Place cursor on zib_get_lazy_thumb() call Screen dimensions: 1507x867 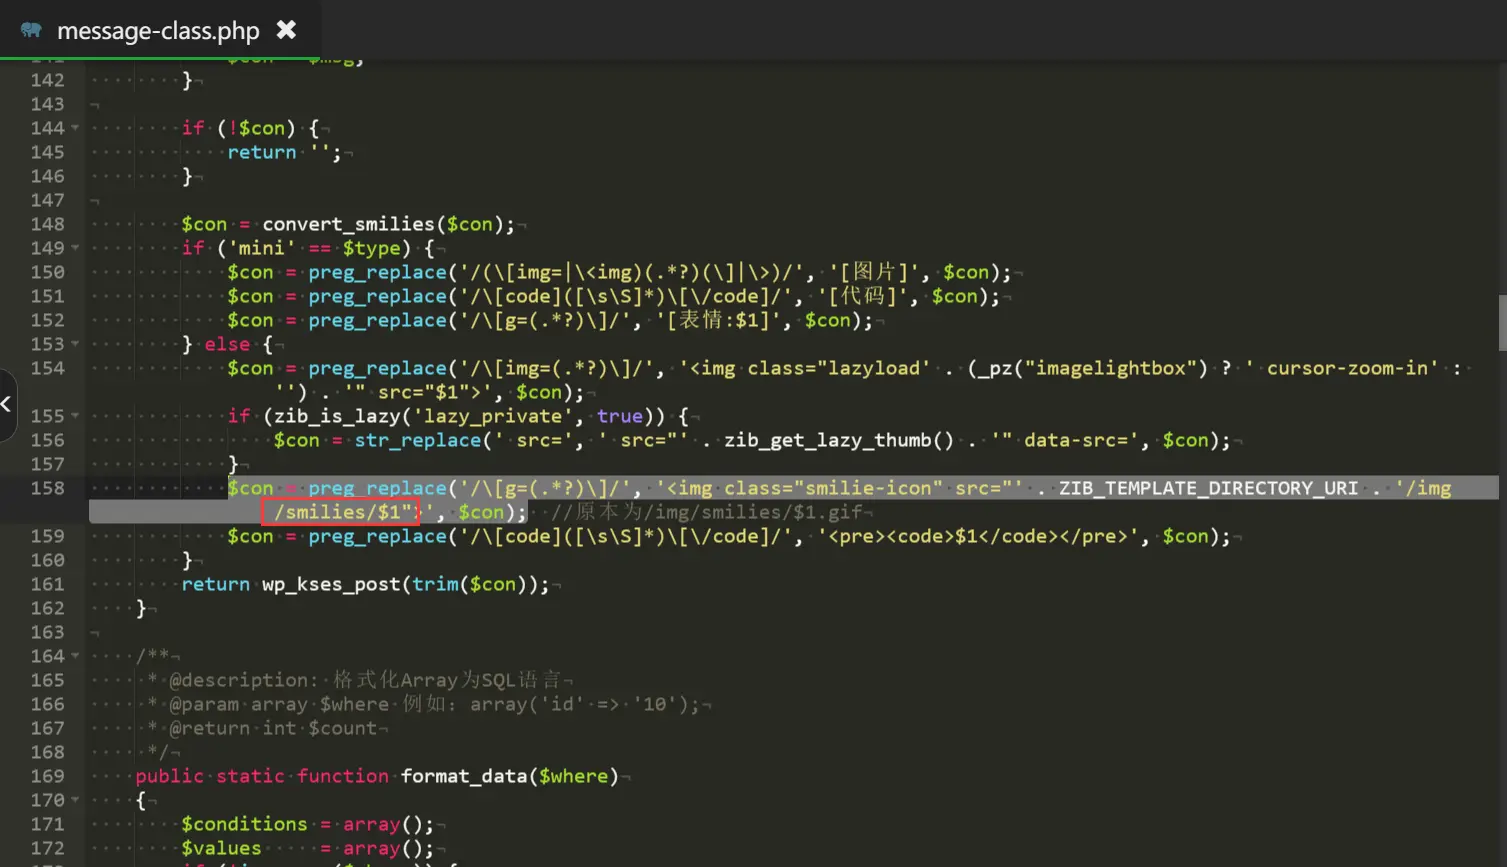[x=838, y=440]
